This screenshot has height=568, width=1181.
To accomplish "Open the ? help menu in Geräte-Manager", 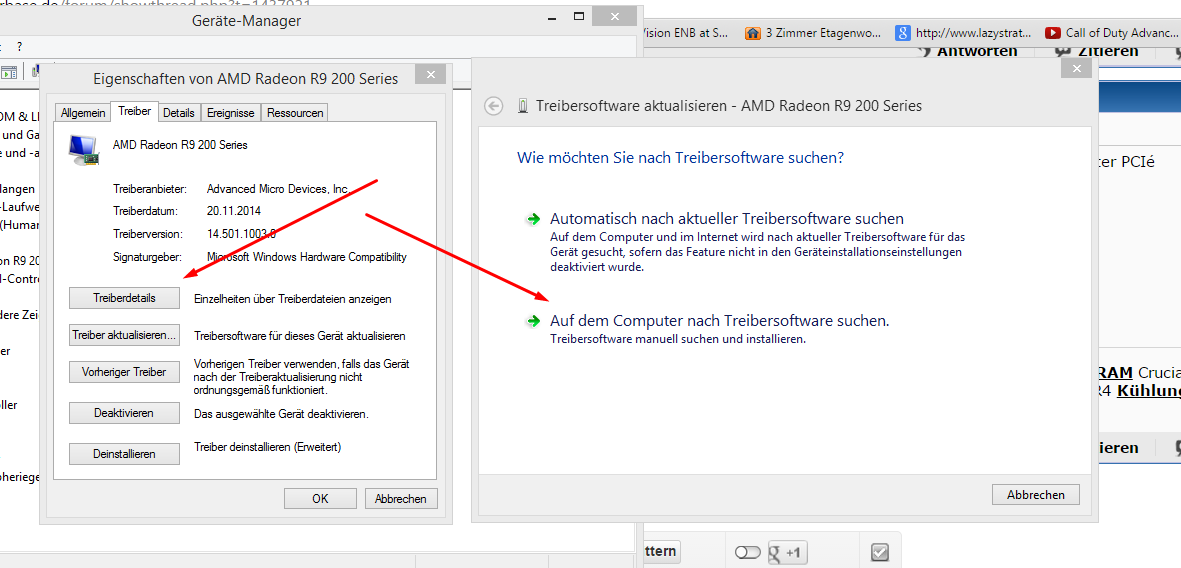I will click(20, 47).
